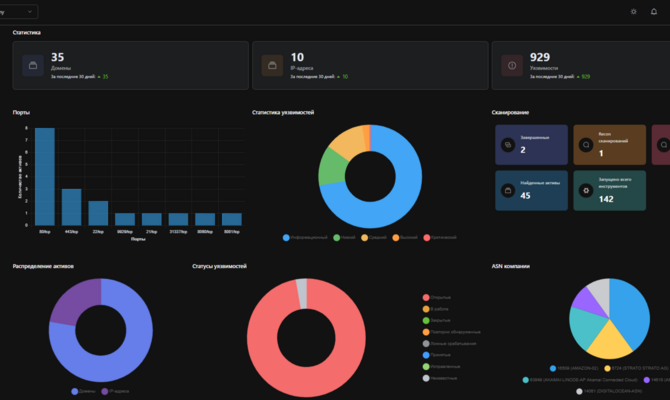Open the Запущено всего инструментов card
670x400 pixels.
point(609,191)
